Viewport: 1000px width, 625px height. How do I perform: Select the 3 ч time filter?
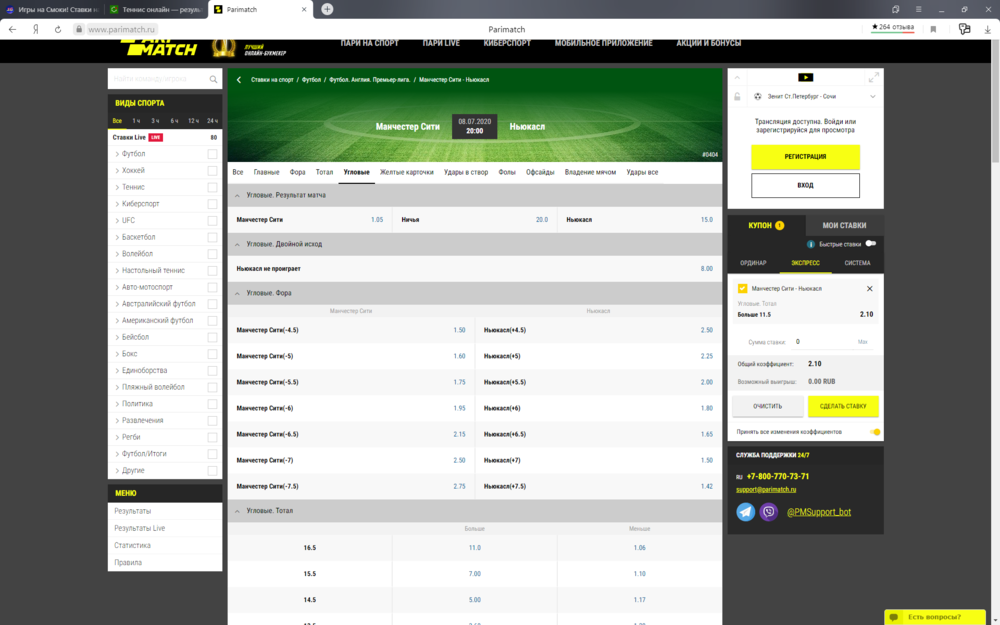(155, 121)
